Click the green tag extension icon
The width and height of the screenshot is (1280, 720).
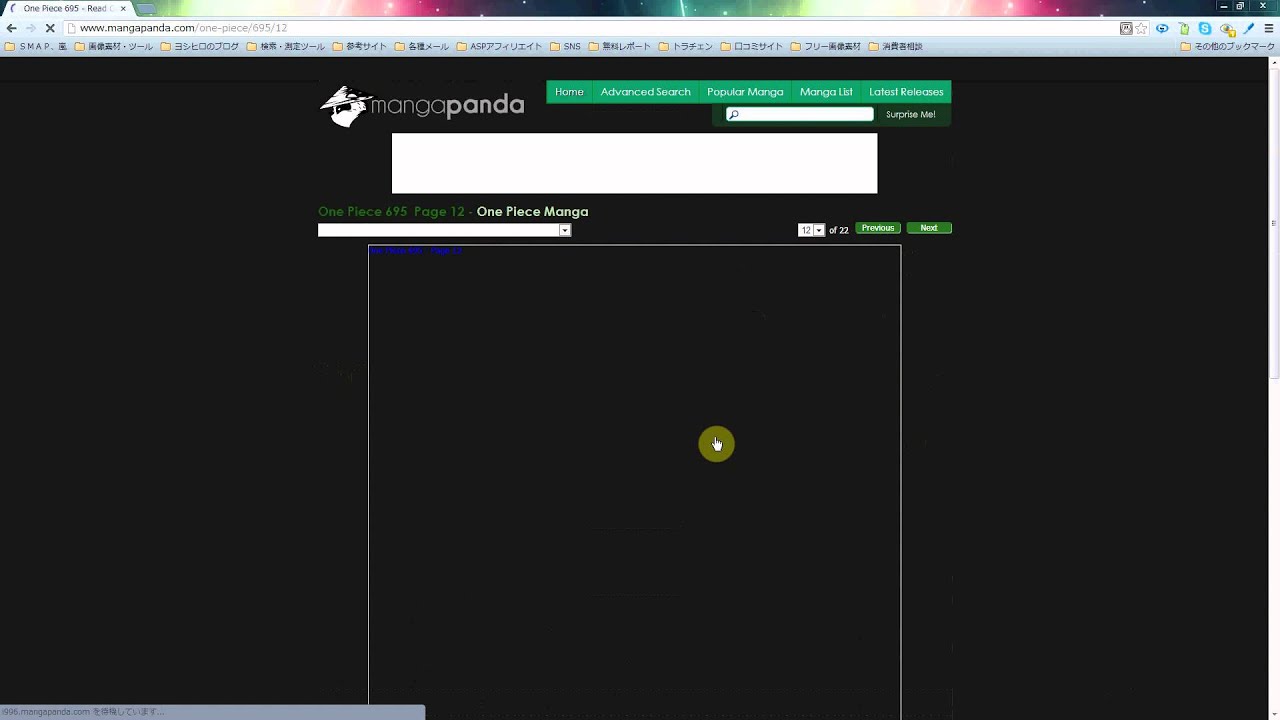pyautogui.click(x=1184, y=28)
